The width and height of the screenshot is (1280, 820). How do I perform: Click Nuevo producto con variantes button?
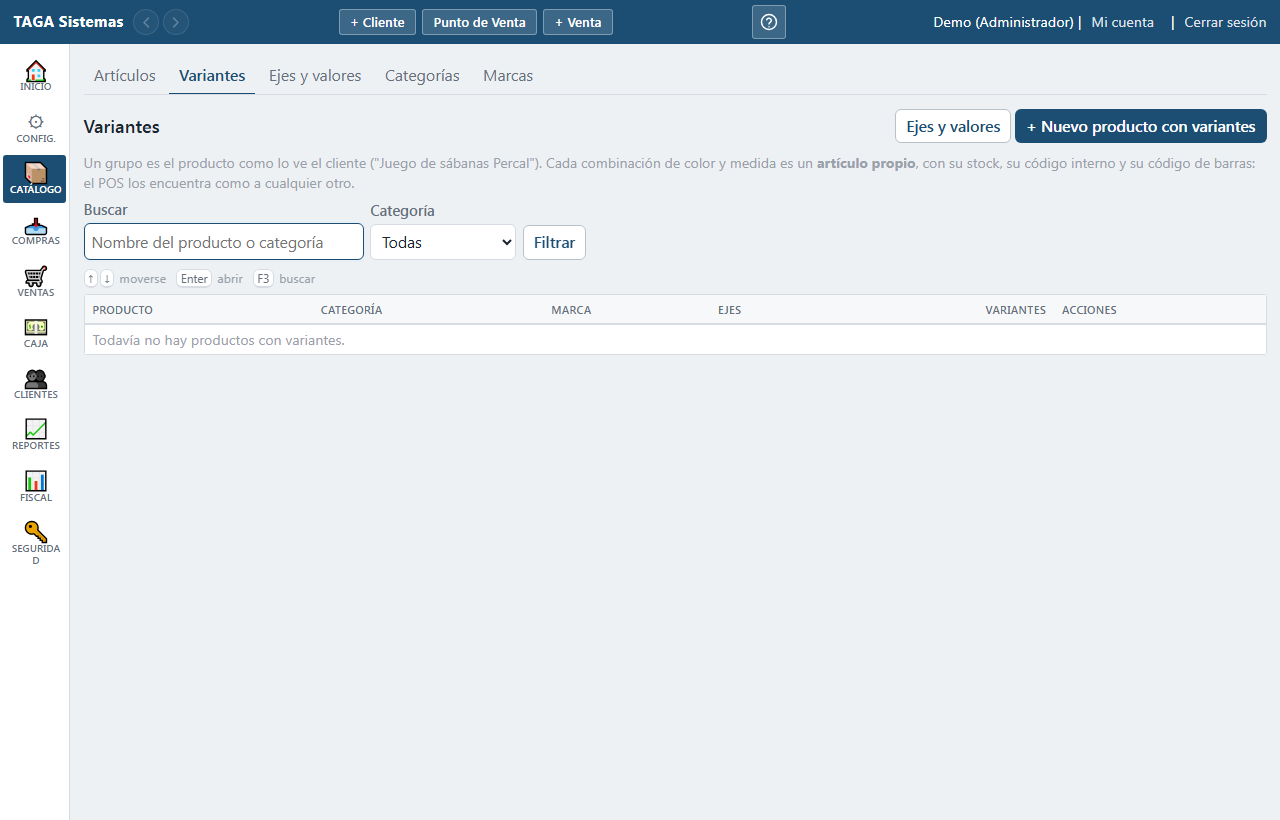1141,127
